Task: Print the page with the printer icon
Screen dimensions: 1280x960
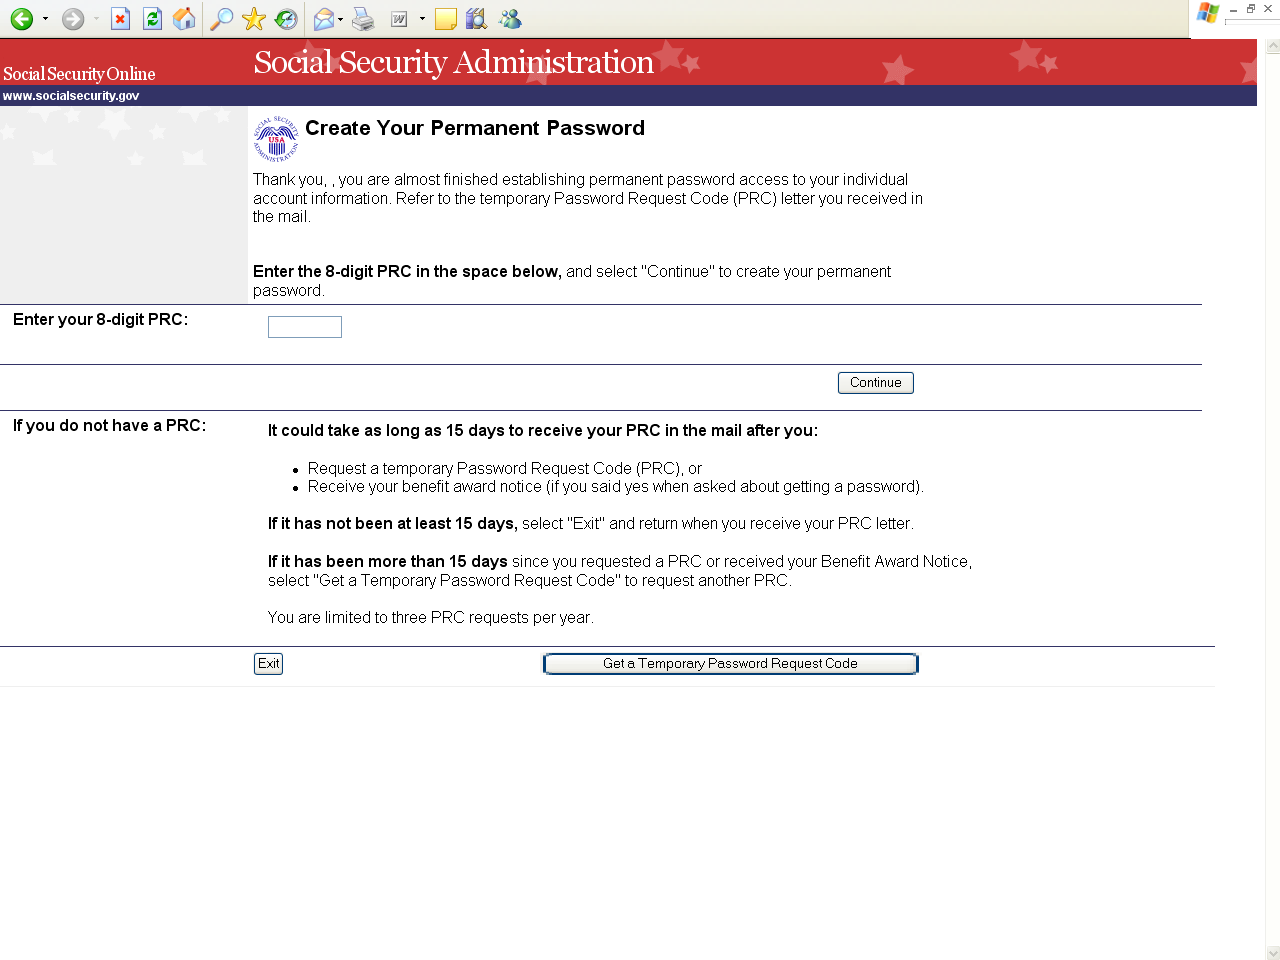Action: [x=363, y=19]
